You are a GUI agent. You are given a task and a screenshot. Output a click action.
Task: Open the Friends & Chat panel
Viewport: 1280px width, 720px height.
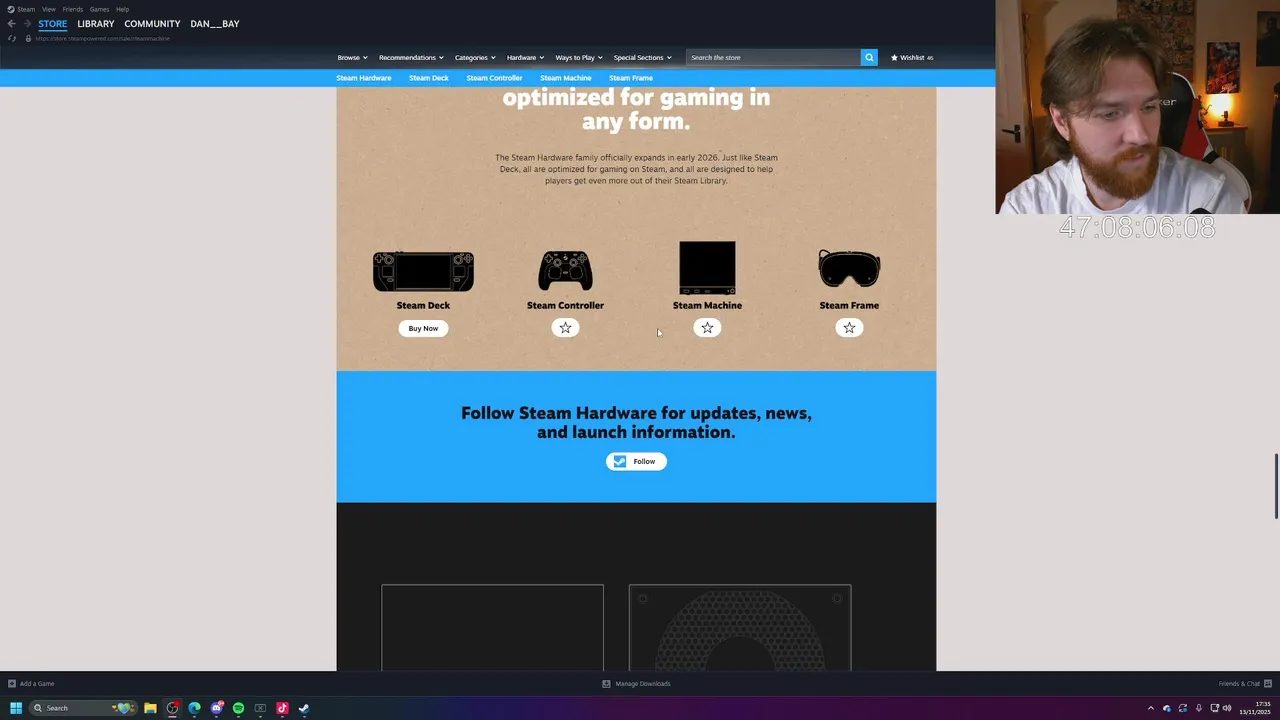(x=1239, y=684)
